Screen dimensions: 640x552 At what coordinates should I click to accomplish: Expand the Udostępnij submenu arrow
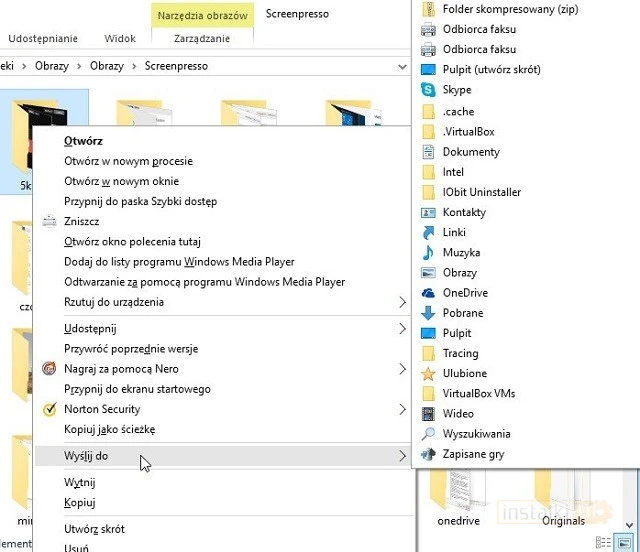click(403, 329)
